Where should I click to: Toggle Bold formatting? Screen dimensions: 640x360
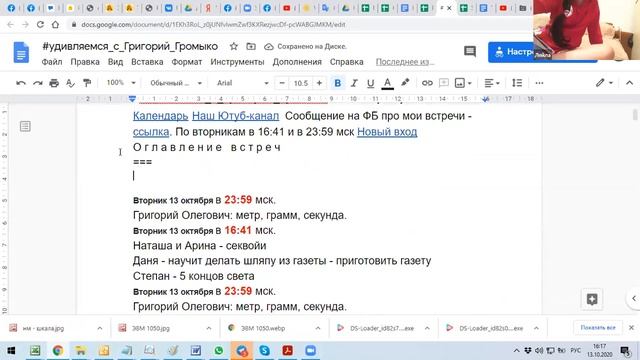pyautogui.click(x=338, y=83)
